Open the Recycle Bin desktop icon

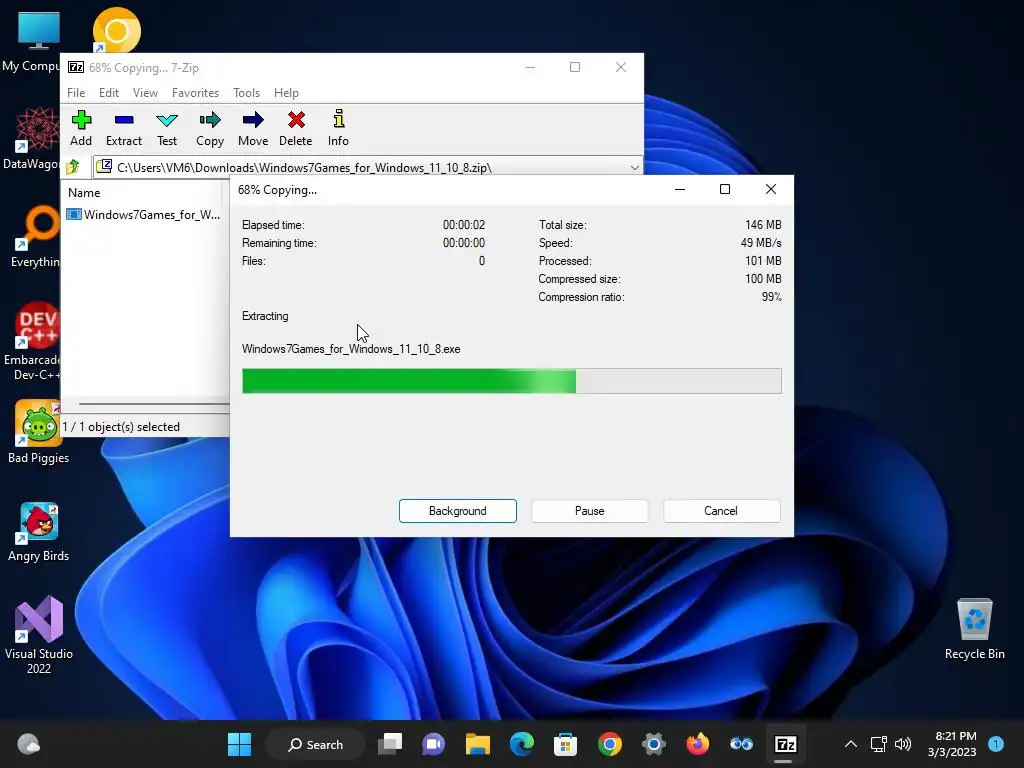point(974,628)
